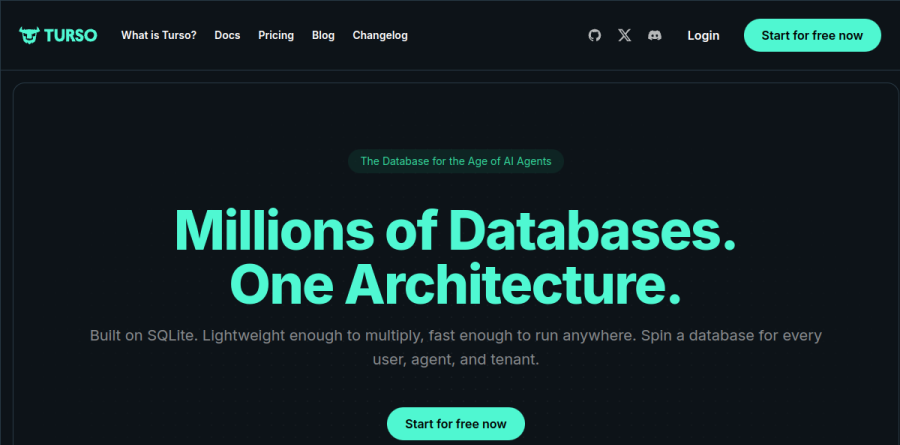Click the header 'Start for free now' button
The image size is (900, 445).
pos(812,35)
